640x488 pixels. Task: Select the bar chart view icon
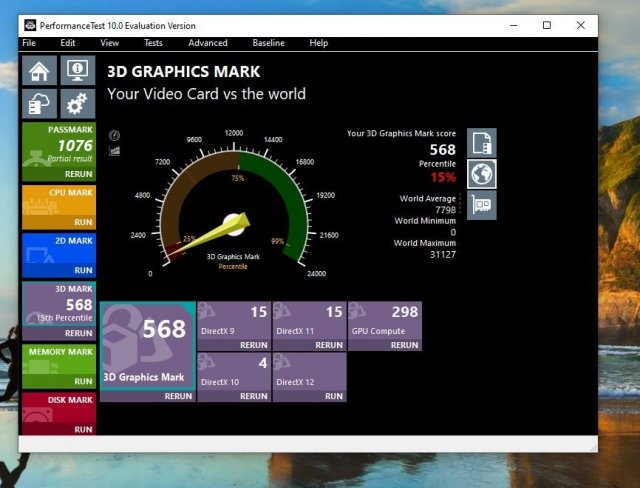(114, 151)
